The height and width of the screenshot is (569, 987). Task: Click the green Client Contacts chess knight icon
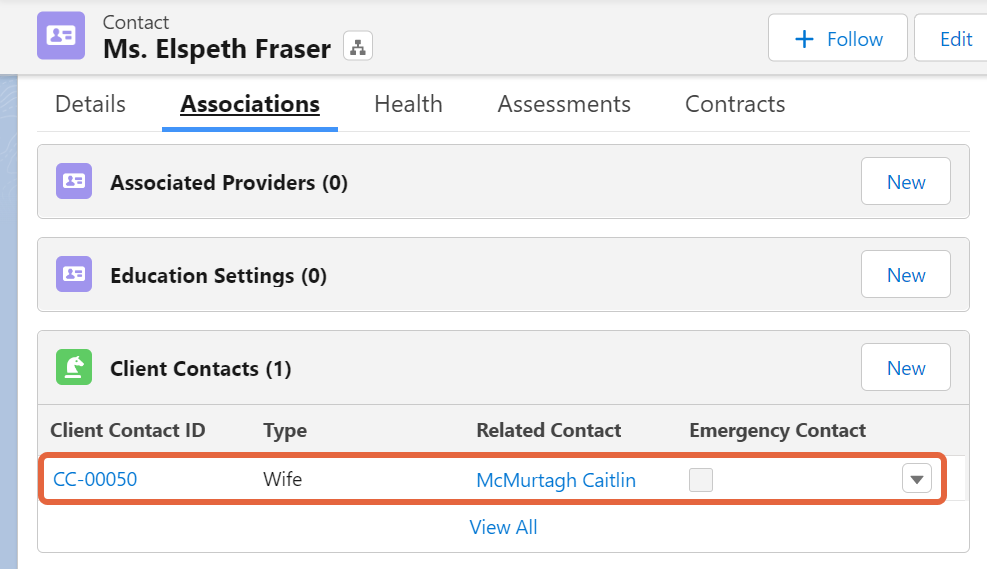(74, 367)
